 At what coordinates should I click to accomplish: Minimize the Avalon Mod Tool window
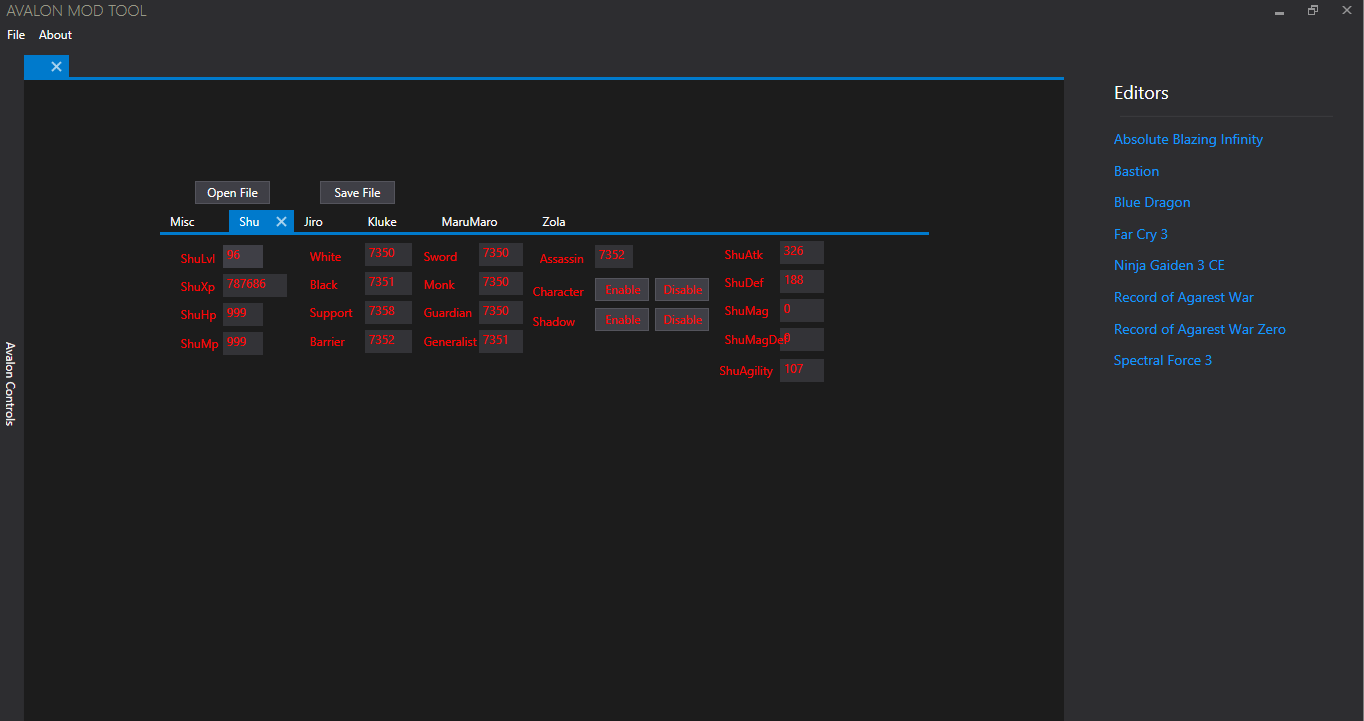click(x=1279, y=11)
